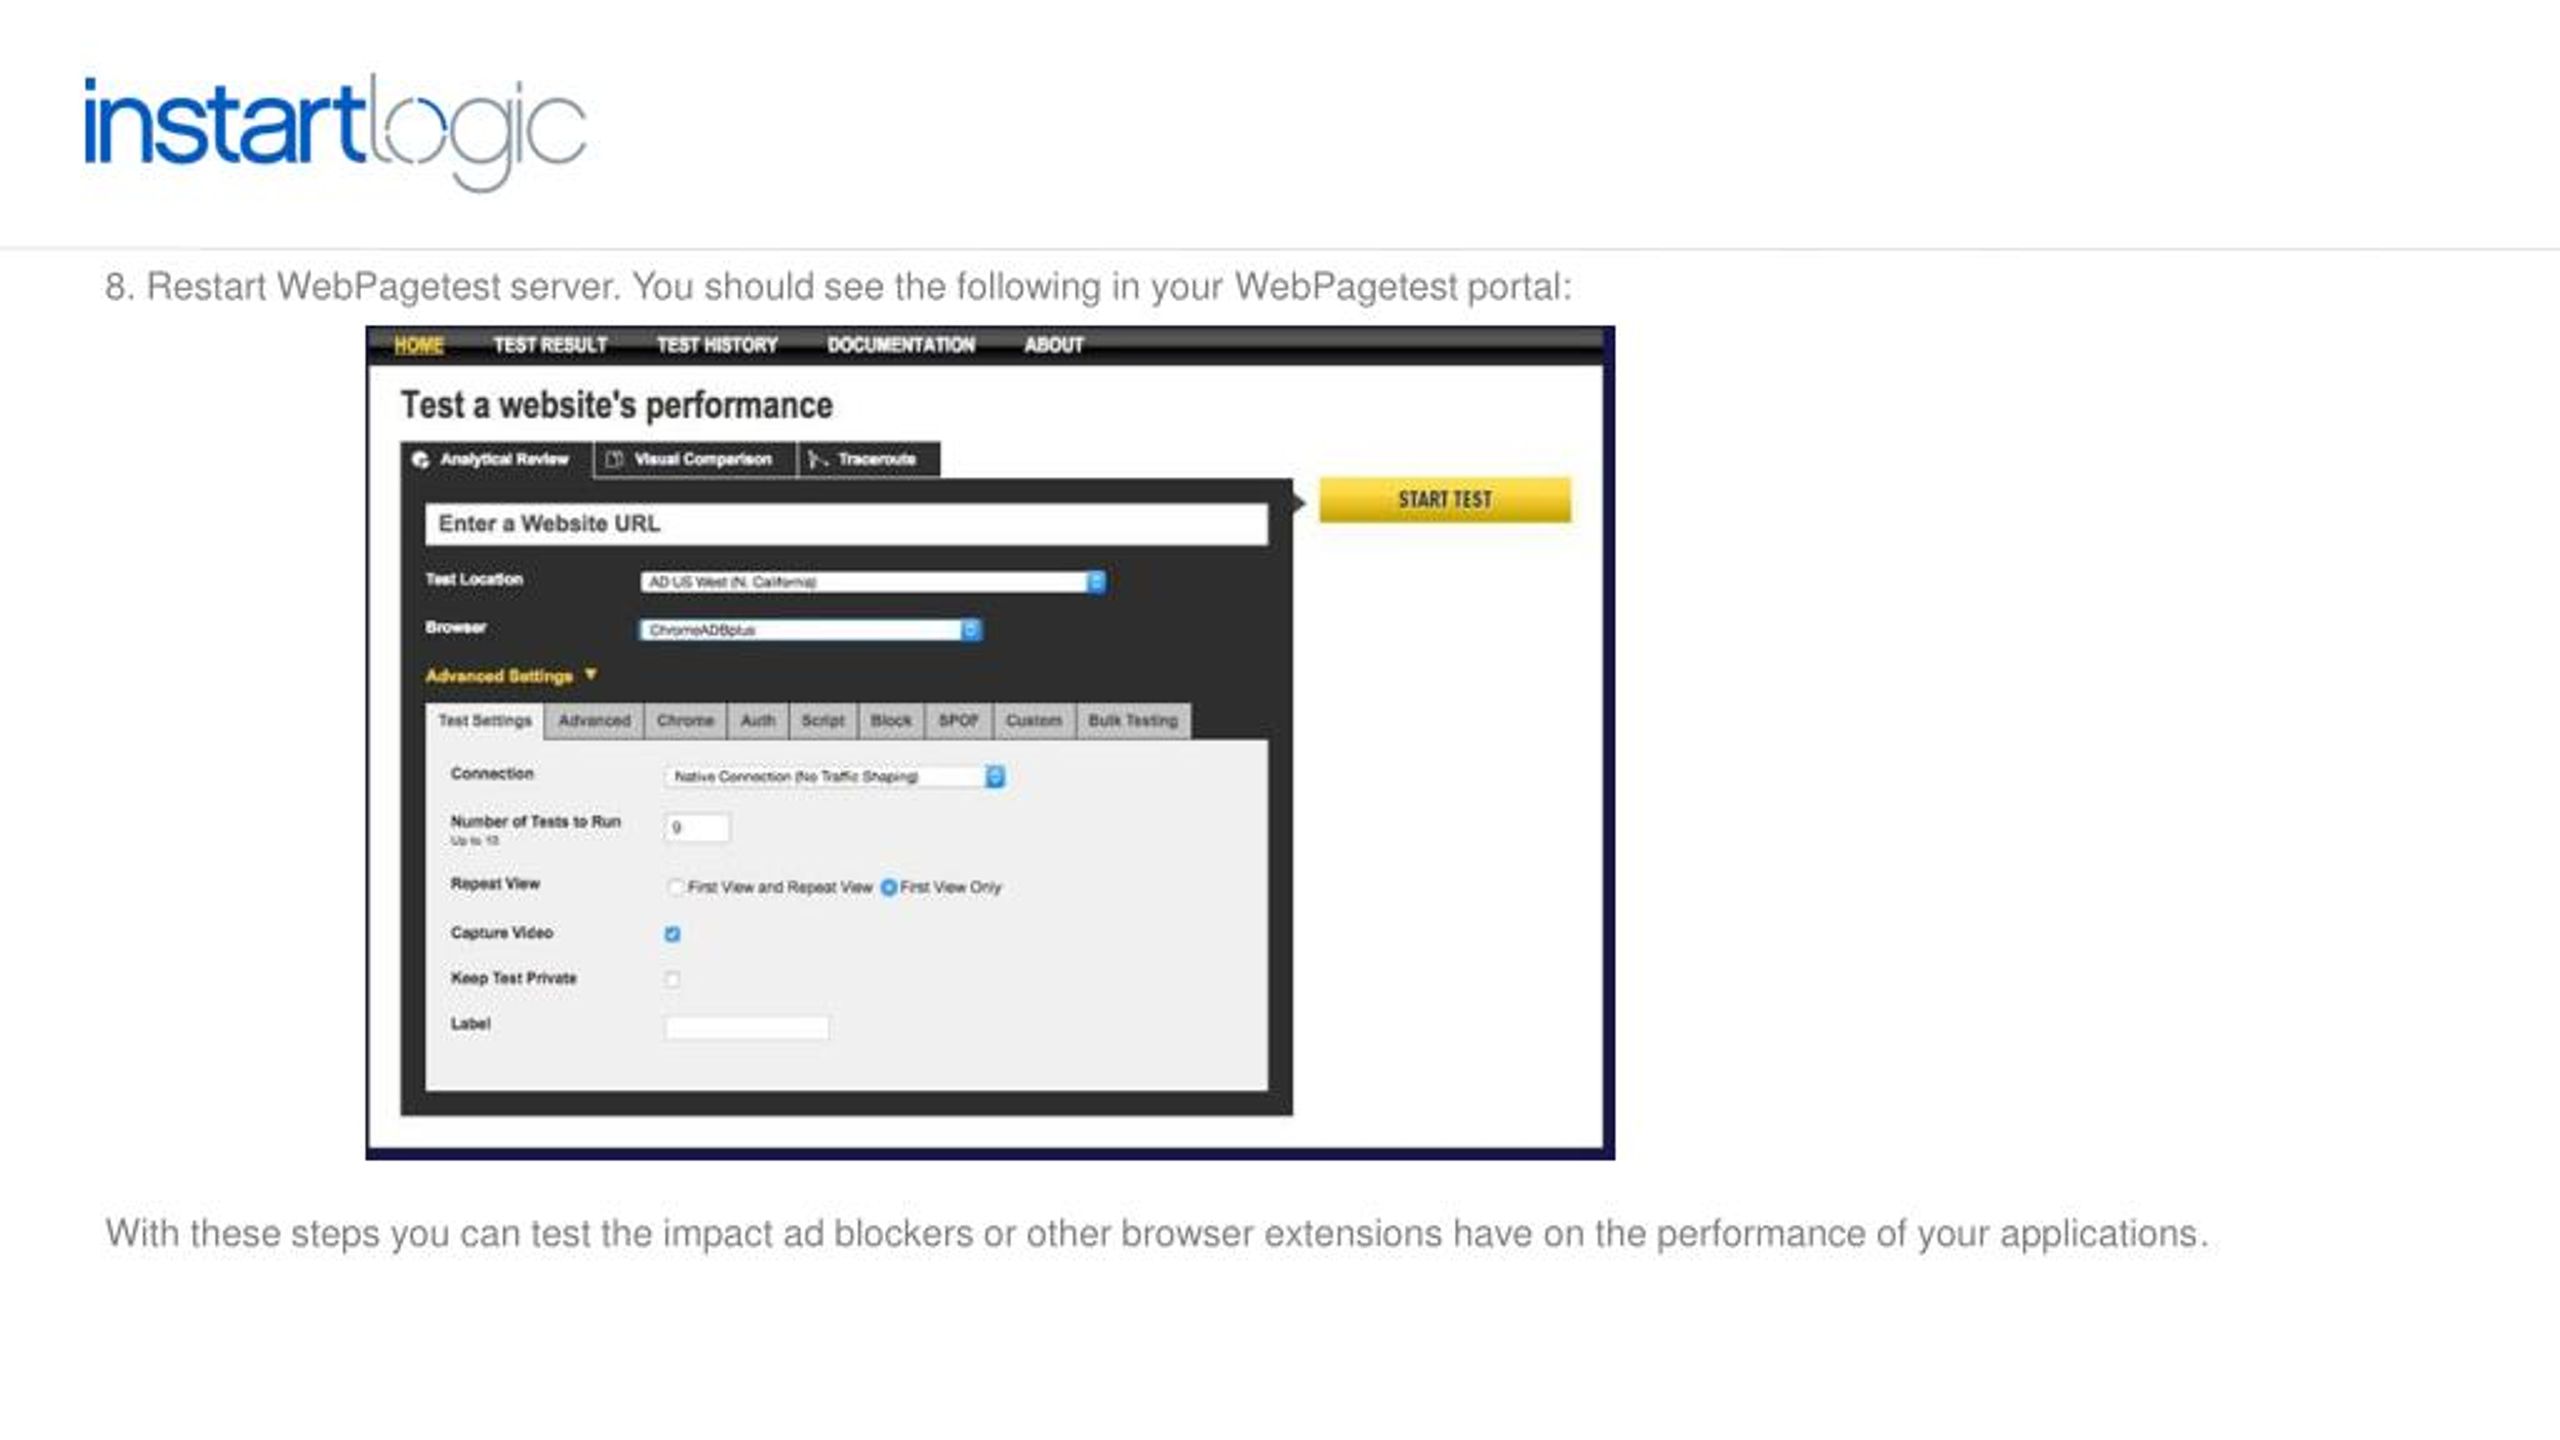2560x1440 pixels.
Task: Click the Advanced Settings disclosure triangle
Action: 591,674
